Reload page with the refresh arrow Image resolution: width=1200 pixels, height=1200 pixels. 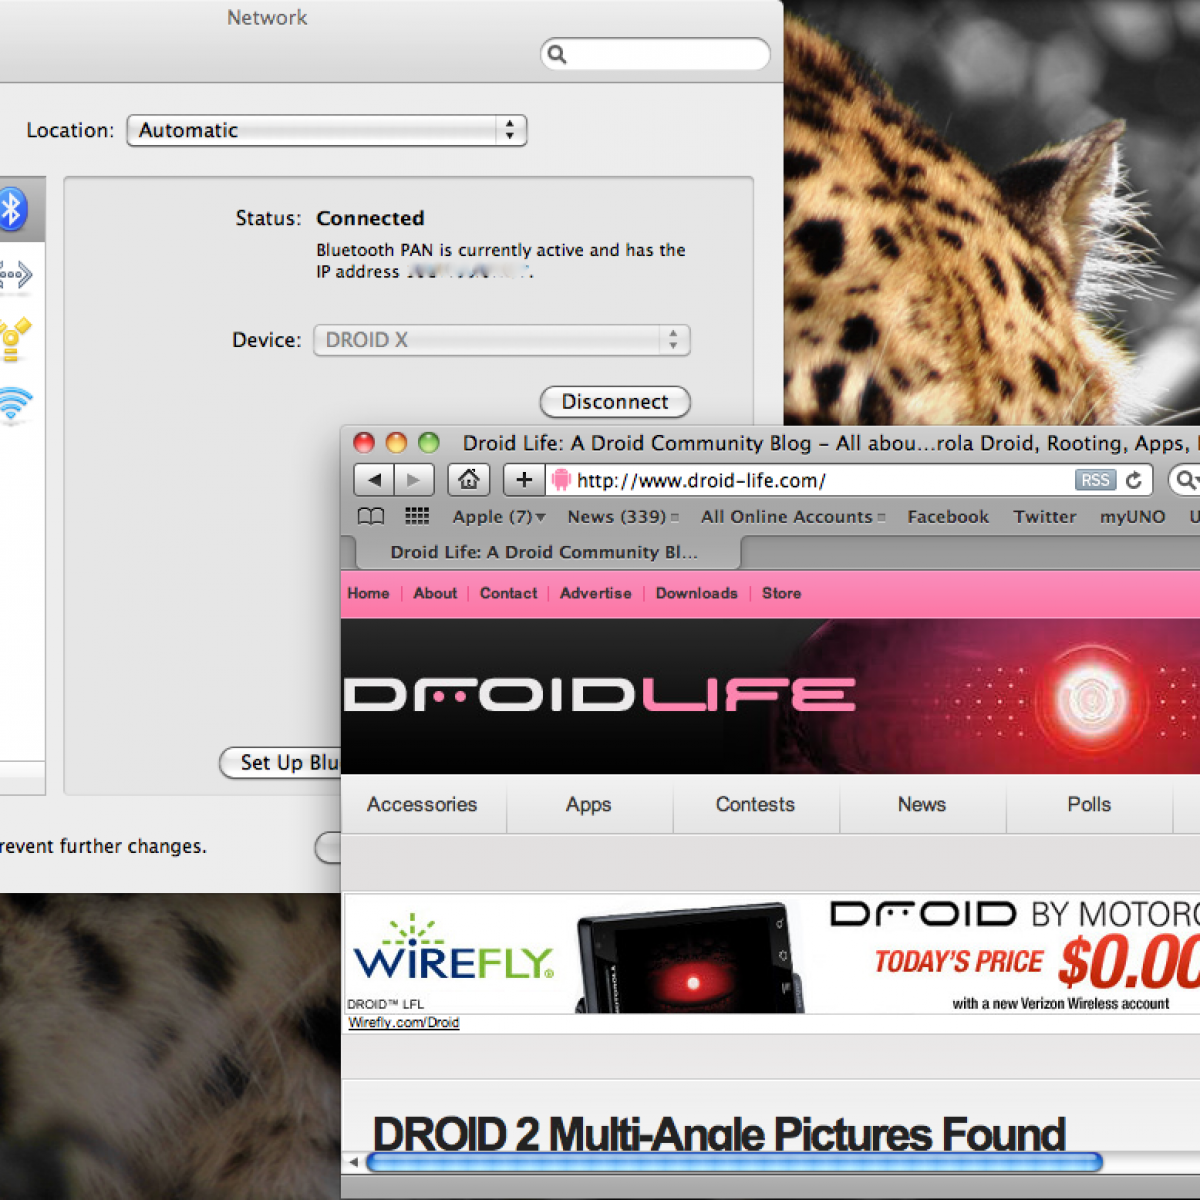point(1133,481)
